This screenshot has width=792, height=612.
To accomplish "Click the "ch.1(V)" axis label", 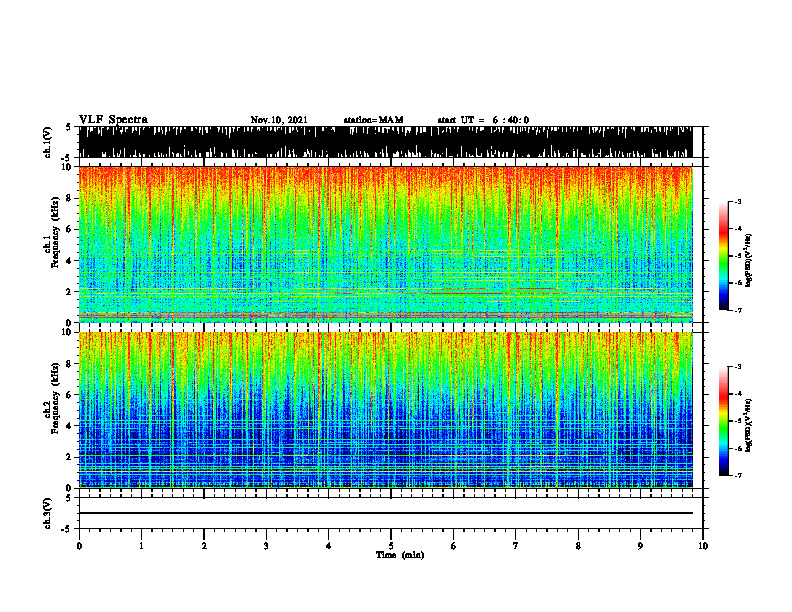I will click(47, 142).
